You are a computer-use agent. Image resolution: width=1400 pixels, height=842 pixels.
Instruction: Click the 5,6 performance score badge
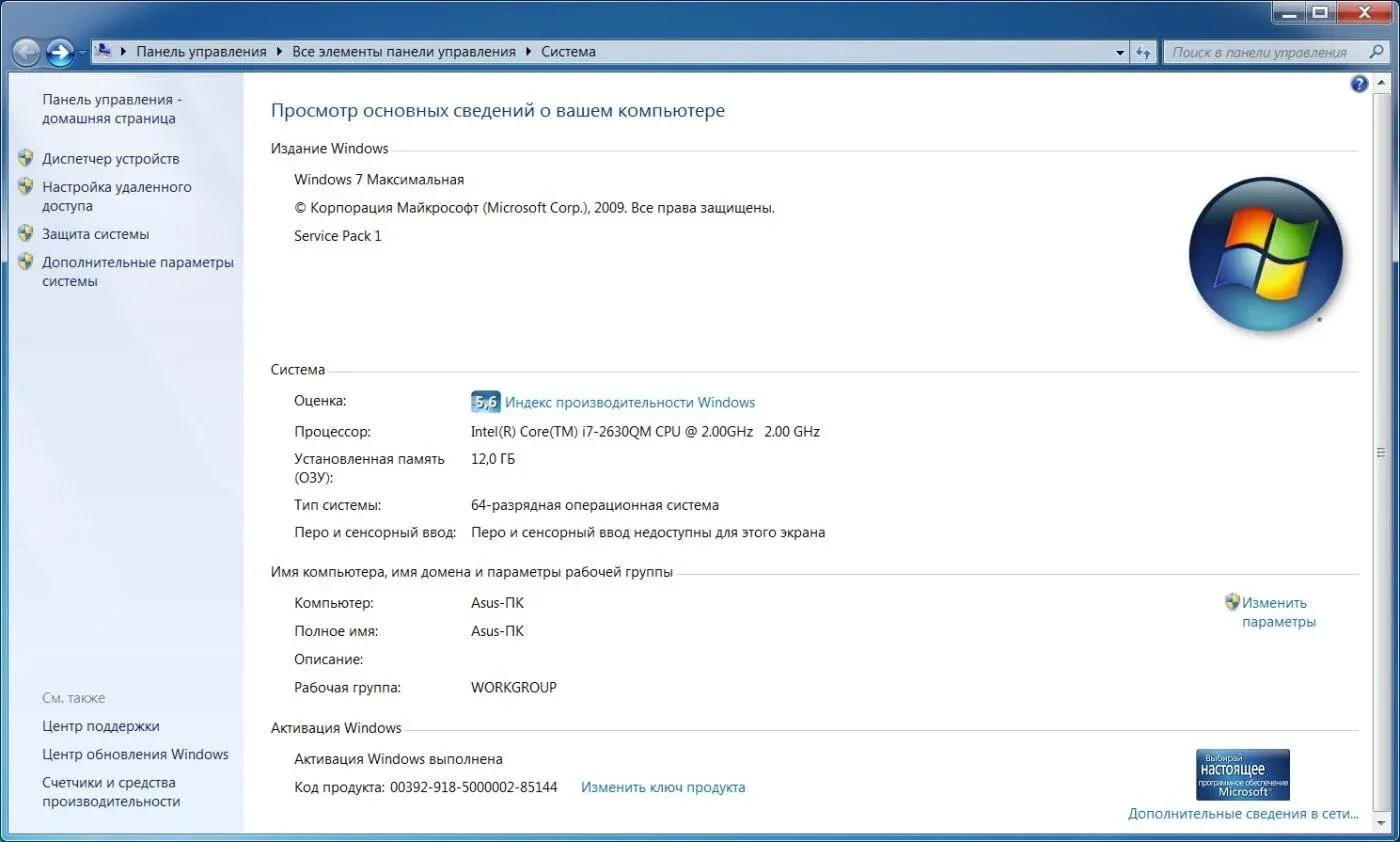[x=484, y=402]
